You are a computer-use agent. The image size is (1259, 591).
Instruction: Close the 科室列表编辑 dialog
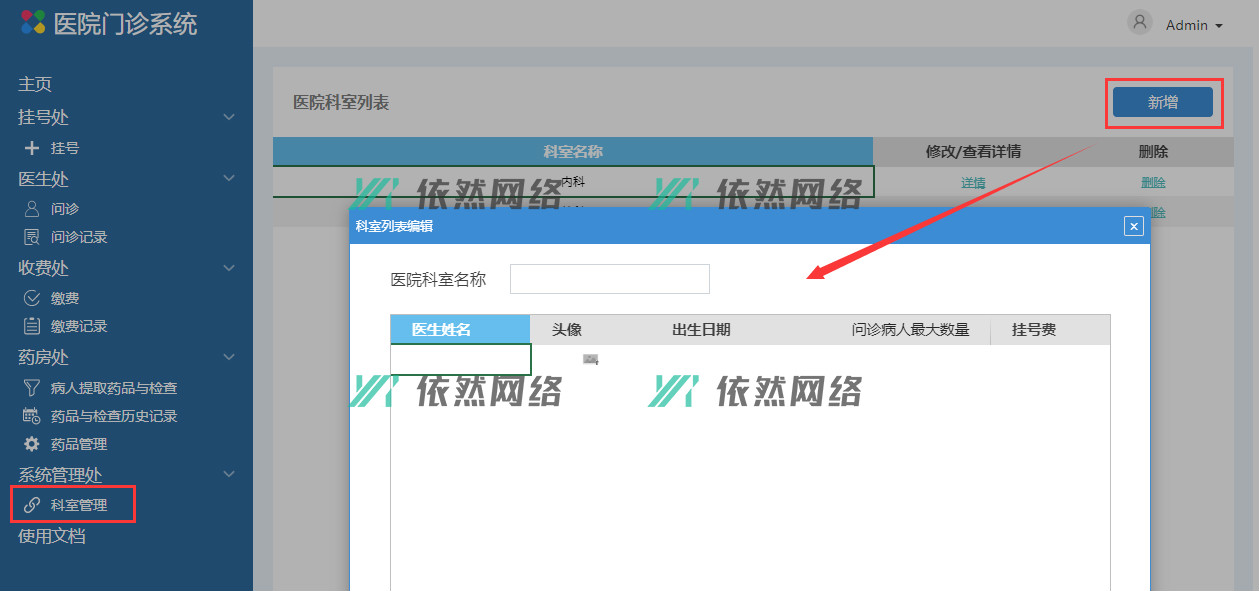[1133, 227]
